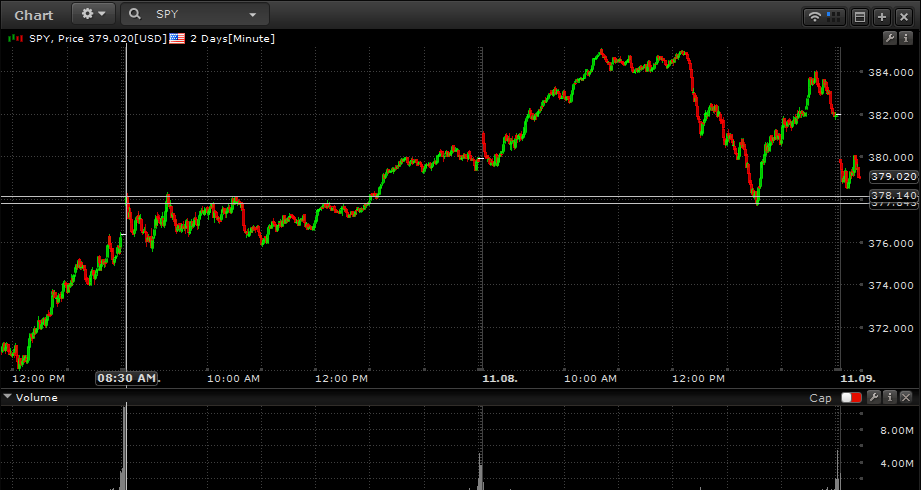This screenshot has width=921, height=490.
Task: Click the 08:30 AM crosshair time label
Action: (126, 378)
